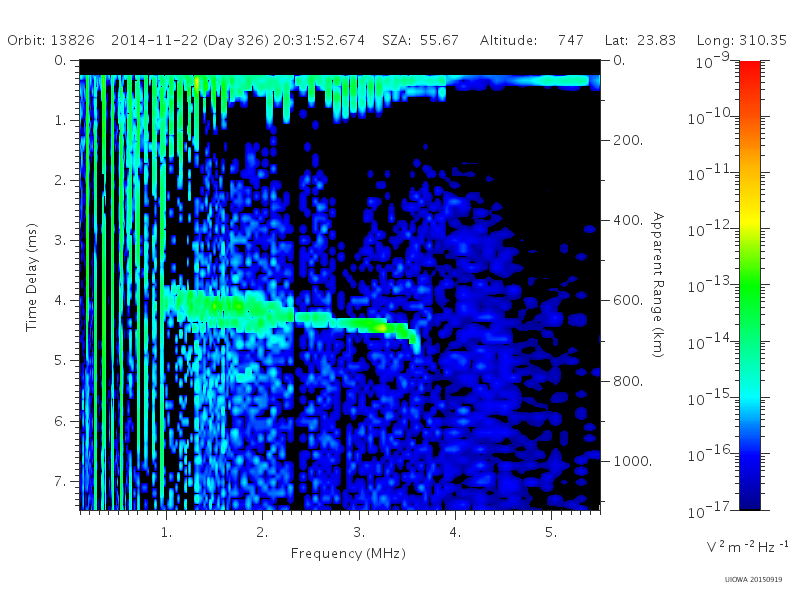Click the "5." tick label on frequency axis

(551, 532)
